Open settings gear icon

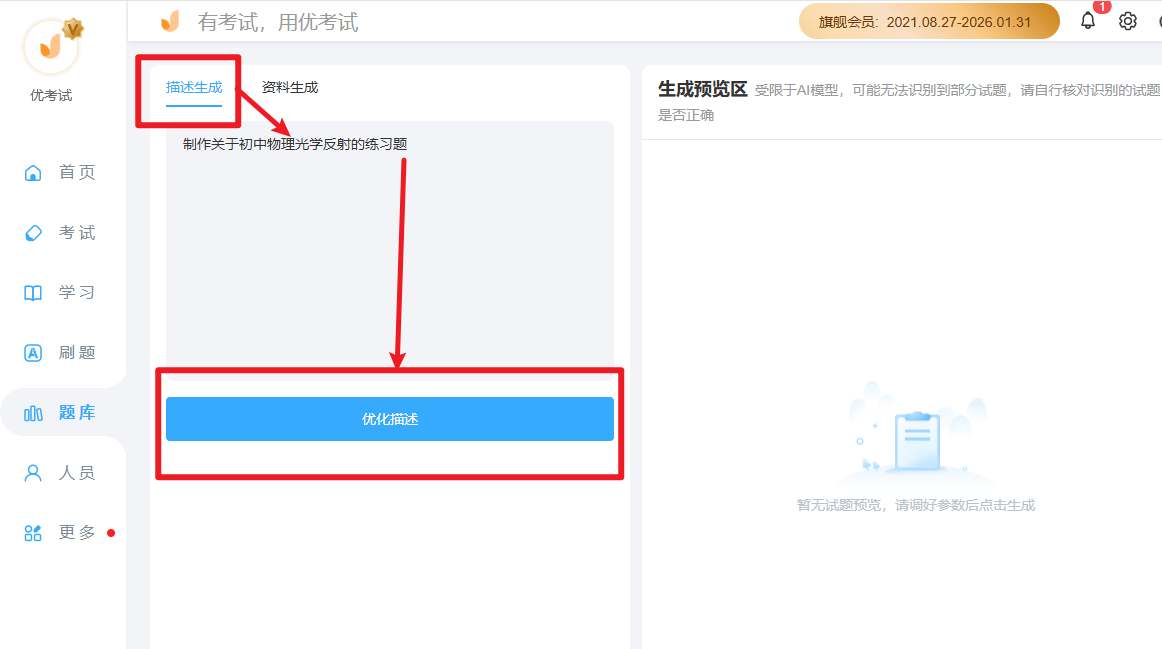pyautogui.click(x=1128, y=21)
